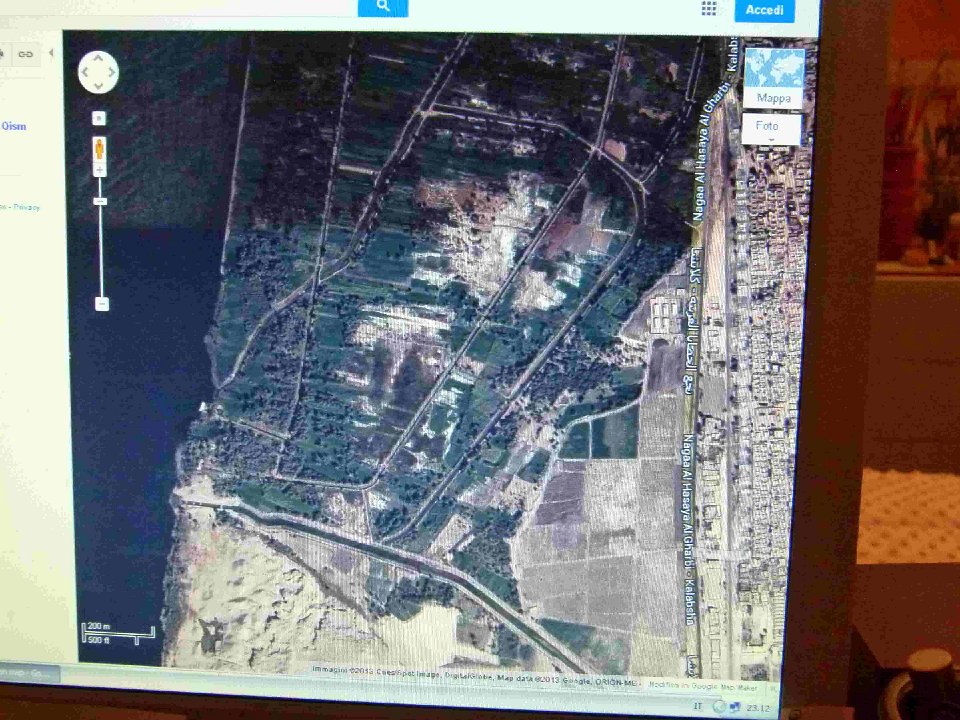The image size is (960, 720).
Task: Switch to the Mappa map view
Action: [x=774, y=79]
